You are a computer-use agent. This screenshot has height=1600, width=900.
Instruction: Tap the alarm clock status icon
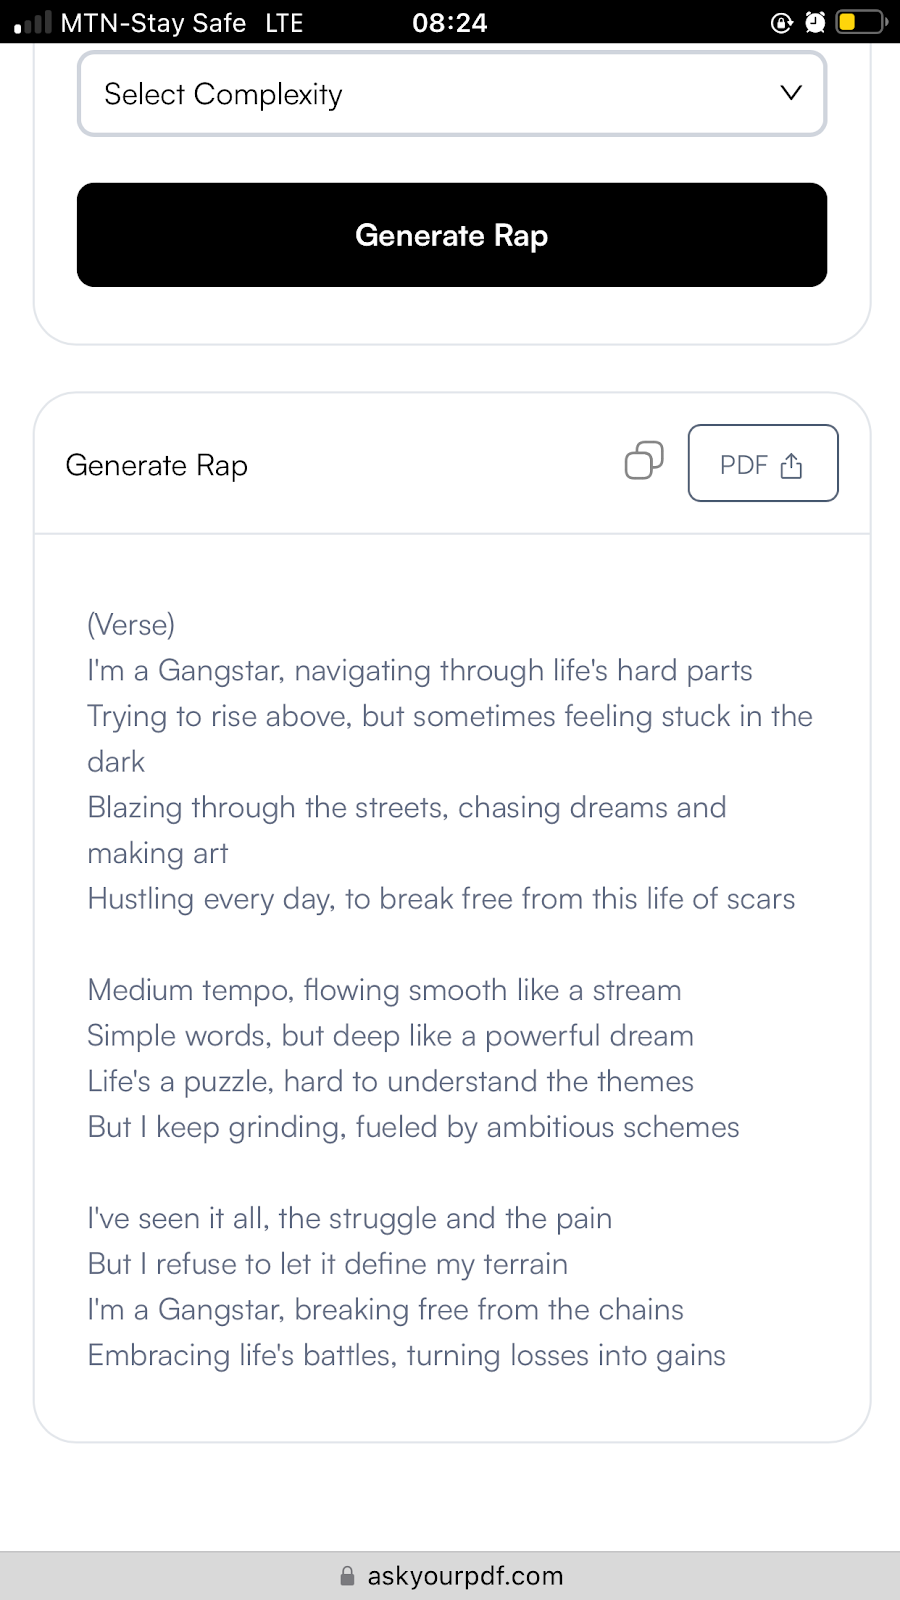pyautogui.click(x=815, y=22)
